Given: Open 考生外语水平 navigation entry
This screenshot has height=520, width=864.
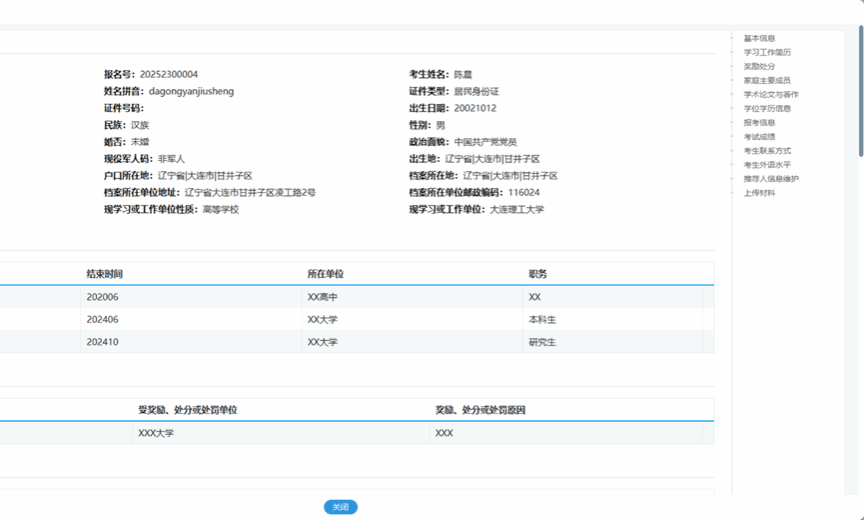Looking at the screenshot, I should (x=767, y=164).
